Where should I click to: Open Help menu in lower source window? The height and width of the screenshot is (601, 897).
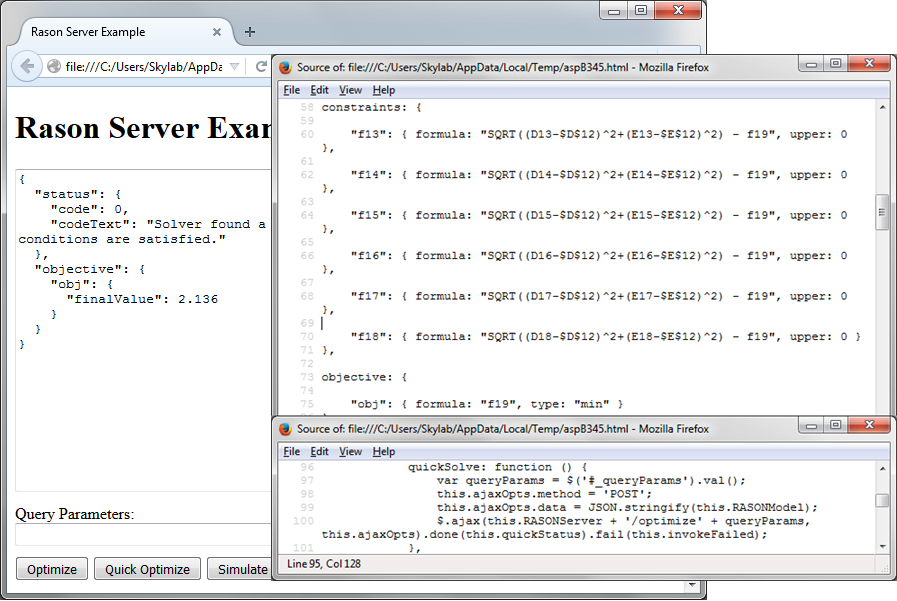pos(383,451)
